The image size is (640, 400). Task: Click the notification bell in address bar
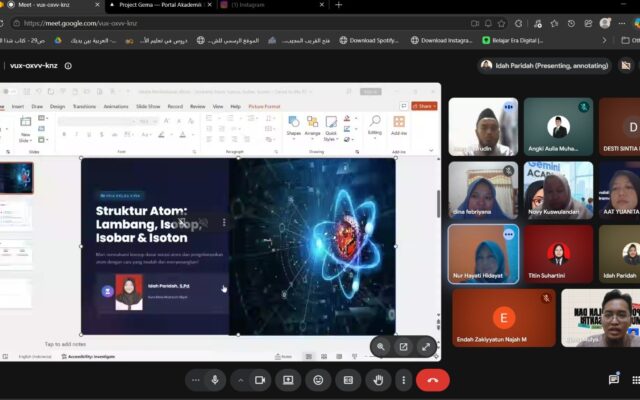[x=488, y=24]
